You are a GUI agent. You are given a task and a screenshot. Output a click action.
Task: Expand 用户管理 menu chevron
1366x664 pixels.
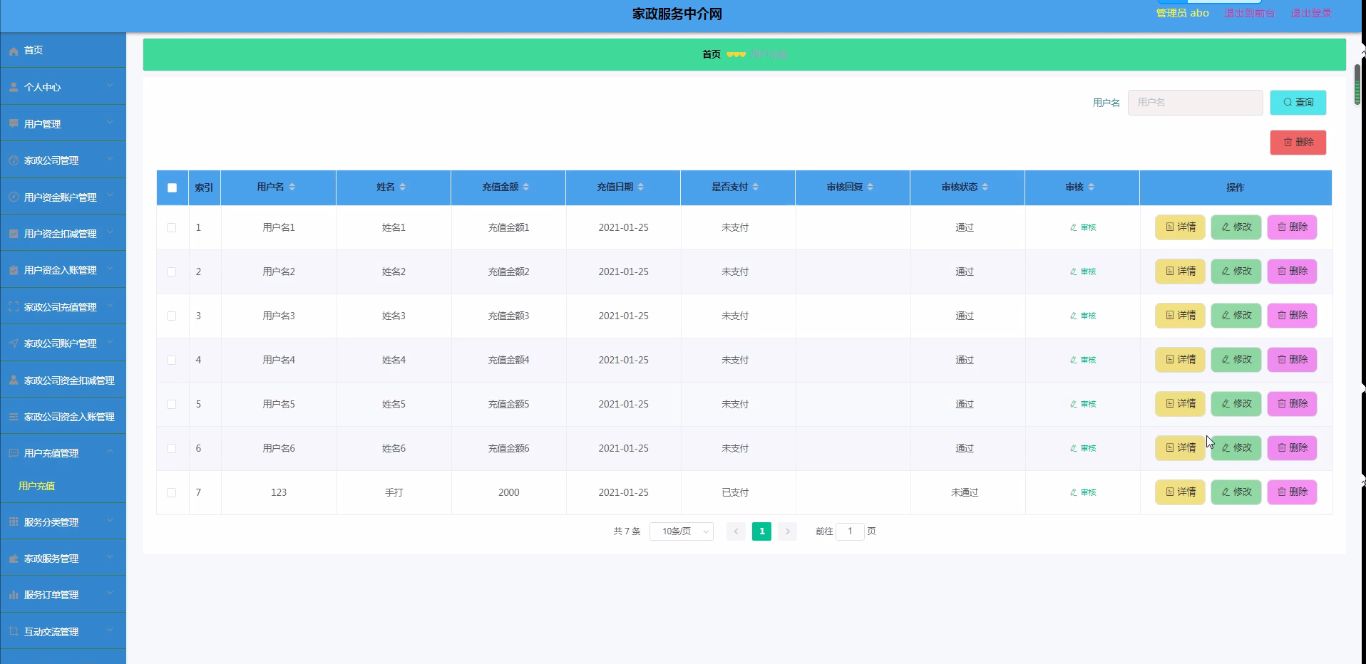110,123
